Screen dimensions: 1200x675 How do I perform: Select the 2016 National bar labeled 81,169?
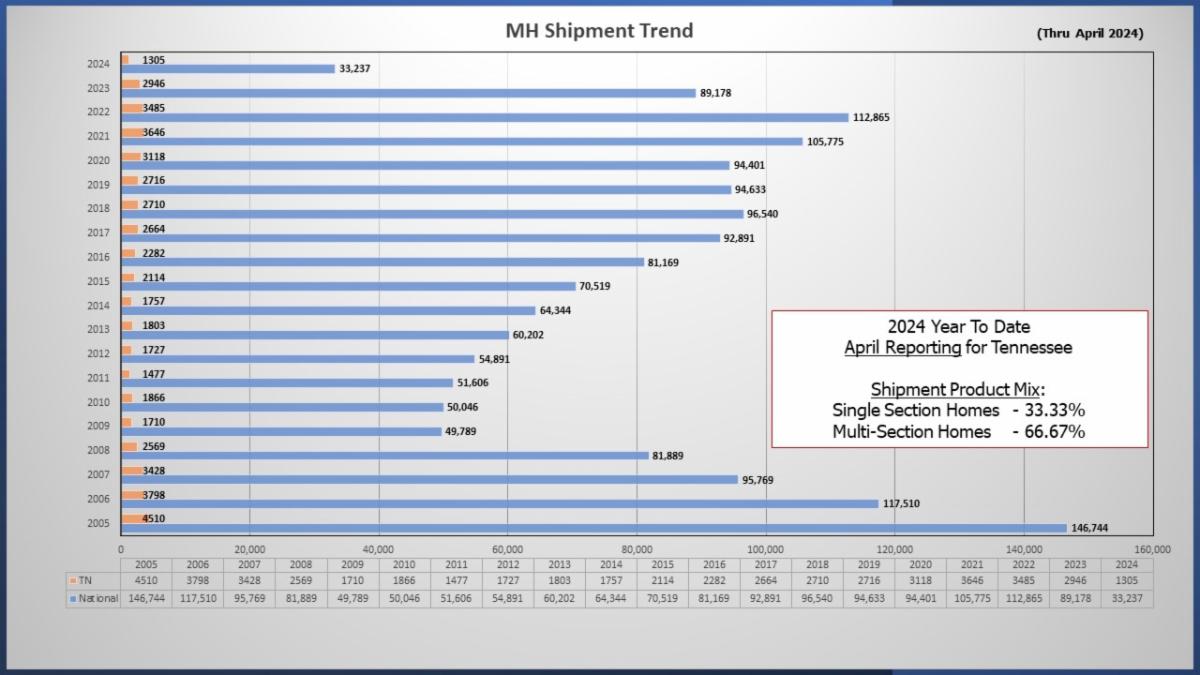pos(382,262)
